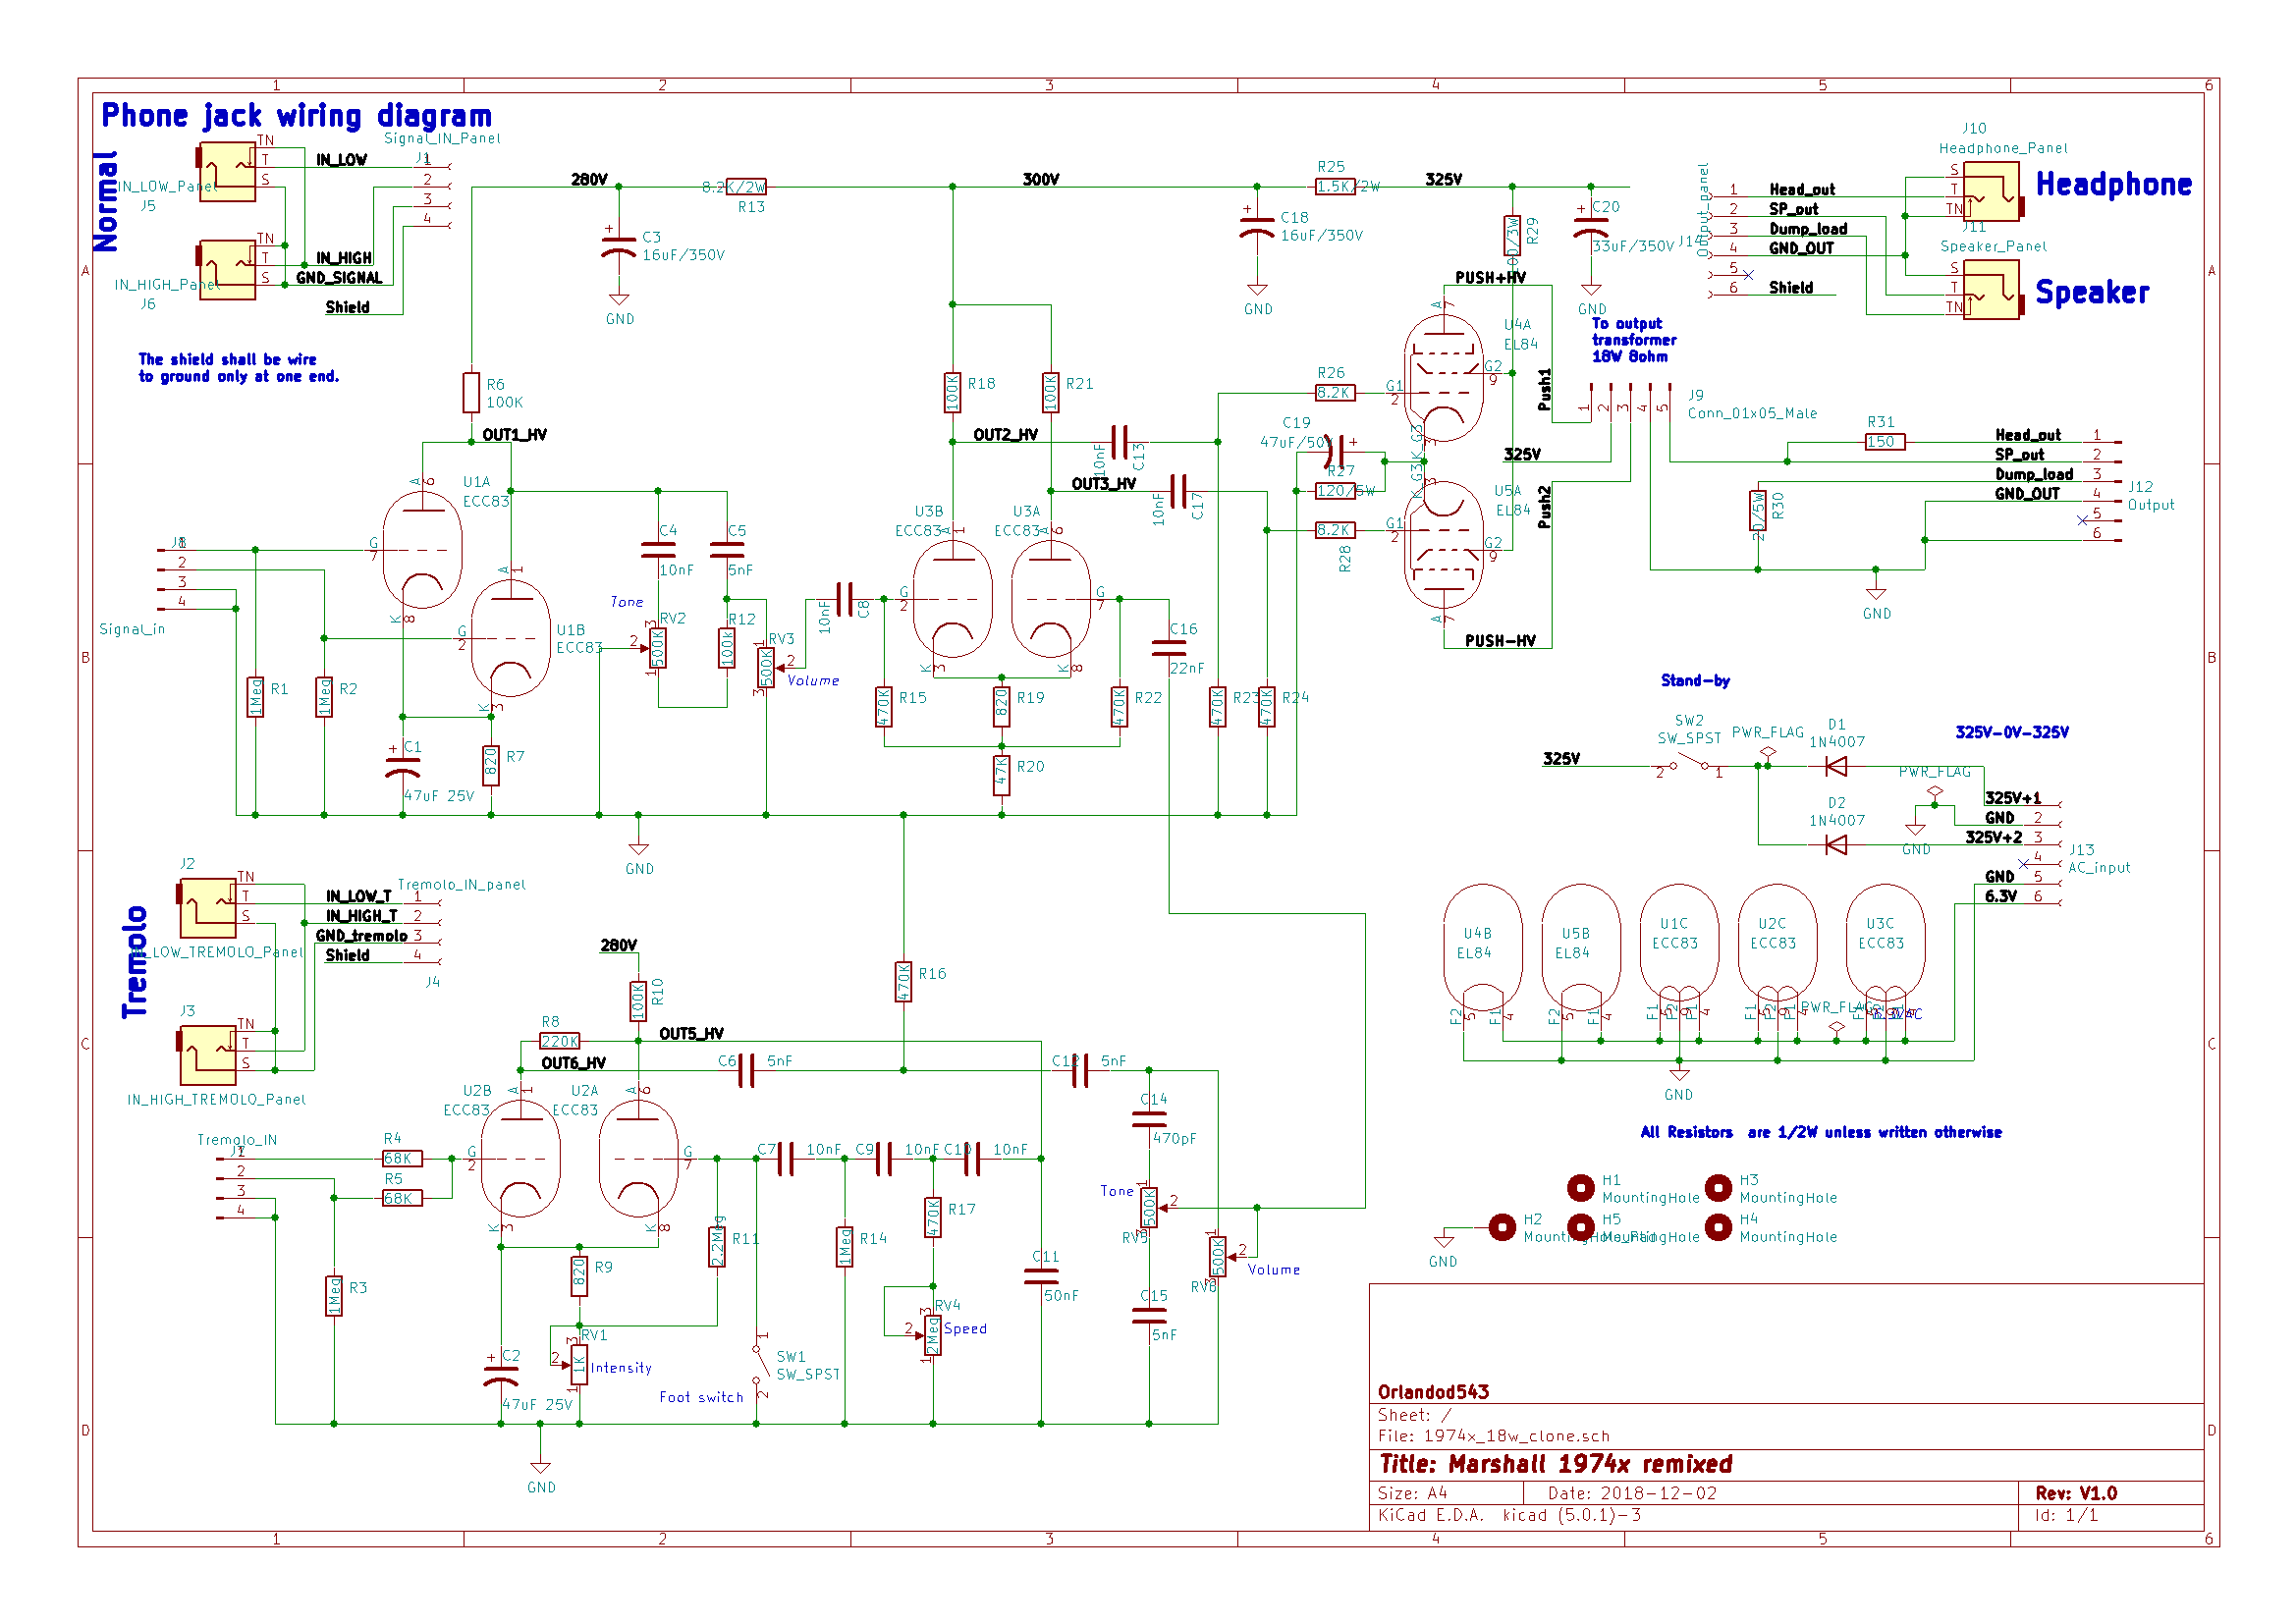Click the J2 tremolo low input jack
This screenshot has height=1623, width=2296.
(x=207, y=908)
